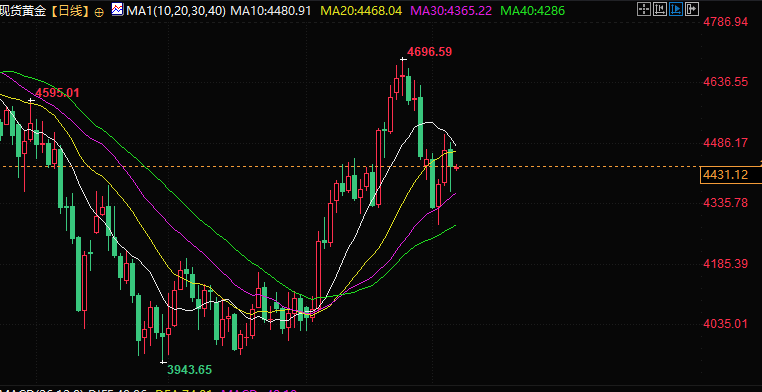Click the 4636.55 price axis label

[726, 82]
